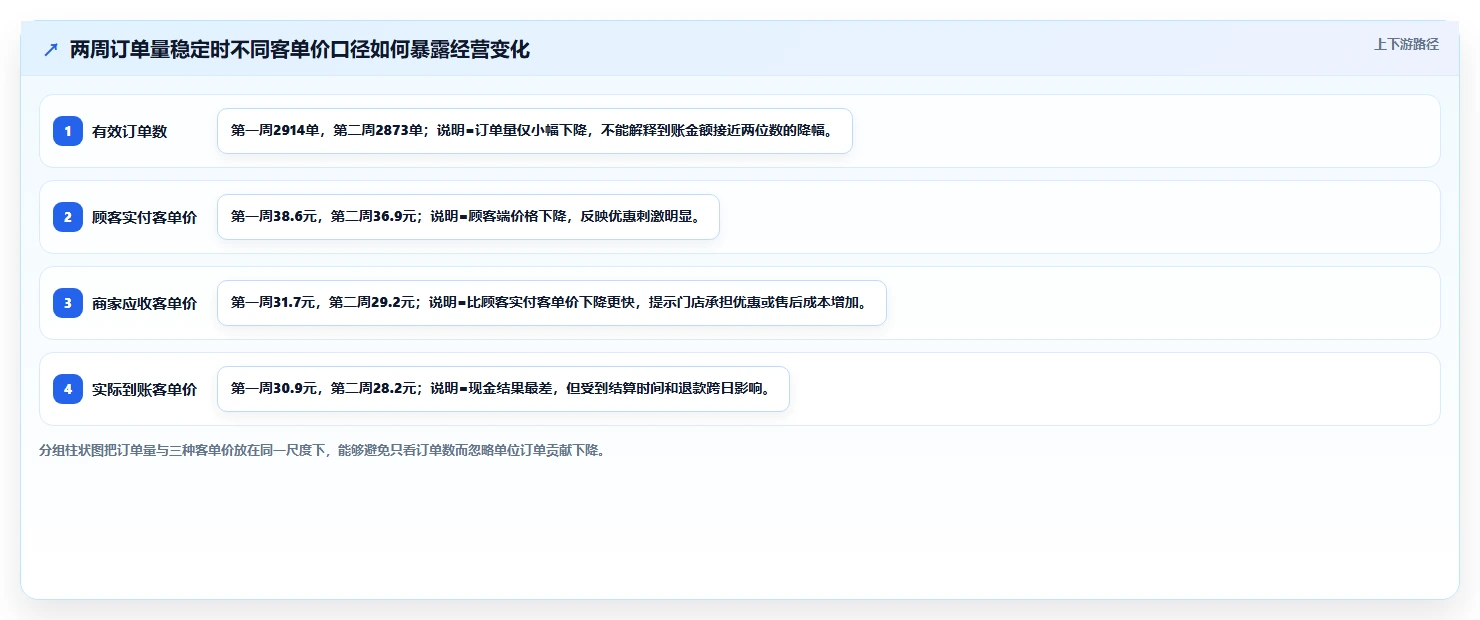Open the note box starting 第一周31.7元
Viewport: 1480px width, 620px height.
click(x=552, y=303)
